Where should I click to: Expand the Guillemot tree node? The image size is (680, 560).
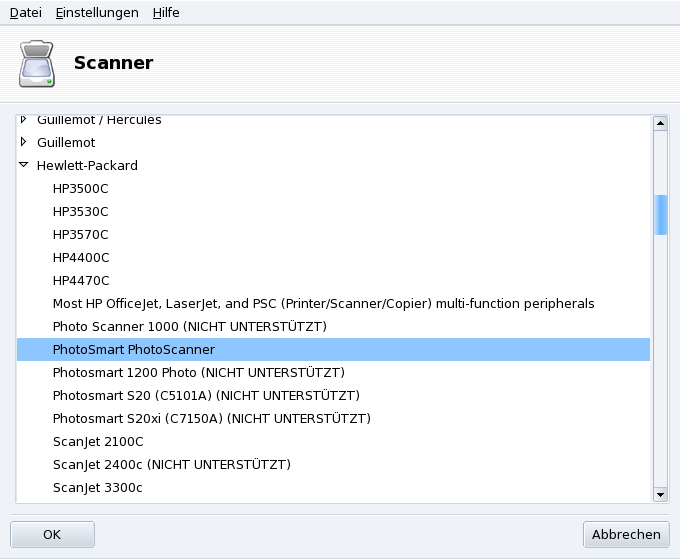tap(24, 142)
